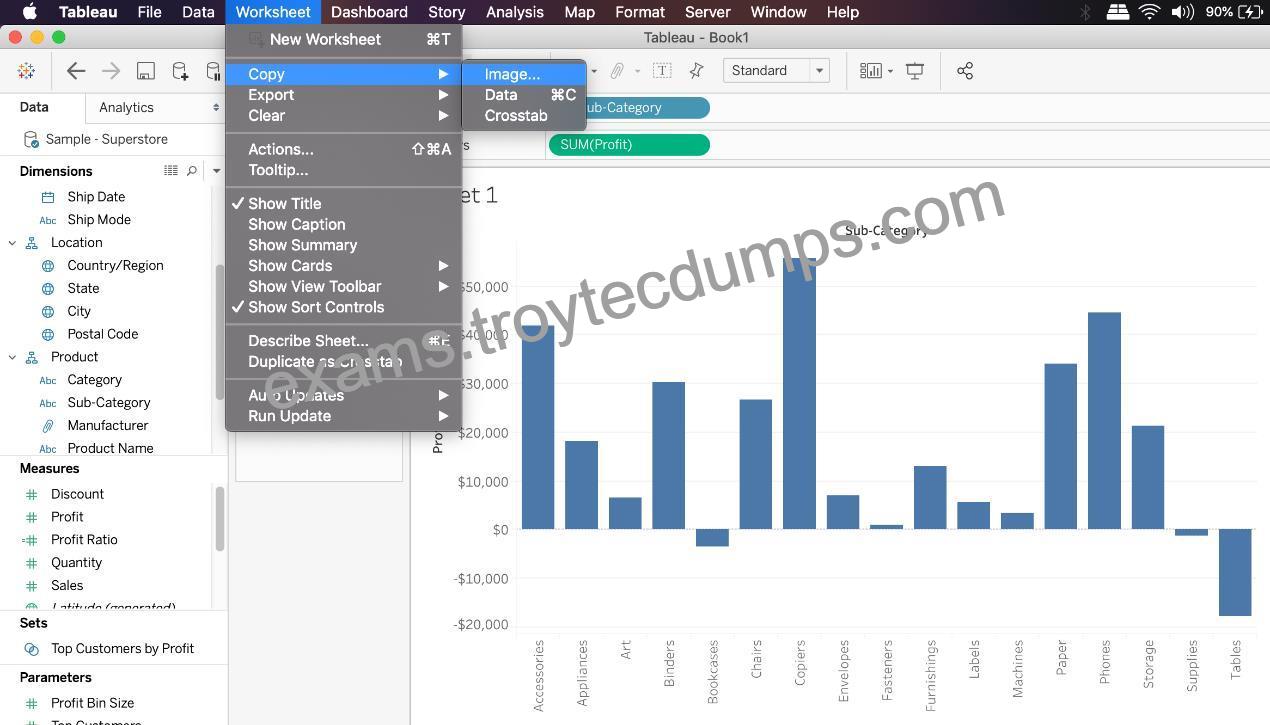The width and height of the screenshot is (1270, 725).
Task: Select the Sample - Superstore data source
Action: point(106,139)
